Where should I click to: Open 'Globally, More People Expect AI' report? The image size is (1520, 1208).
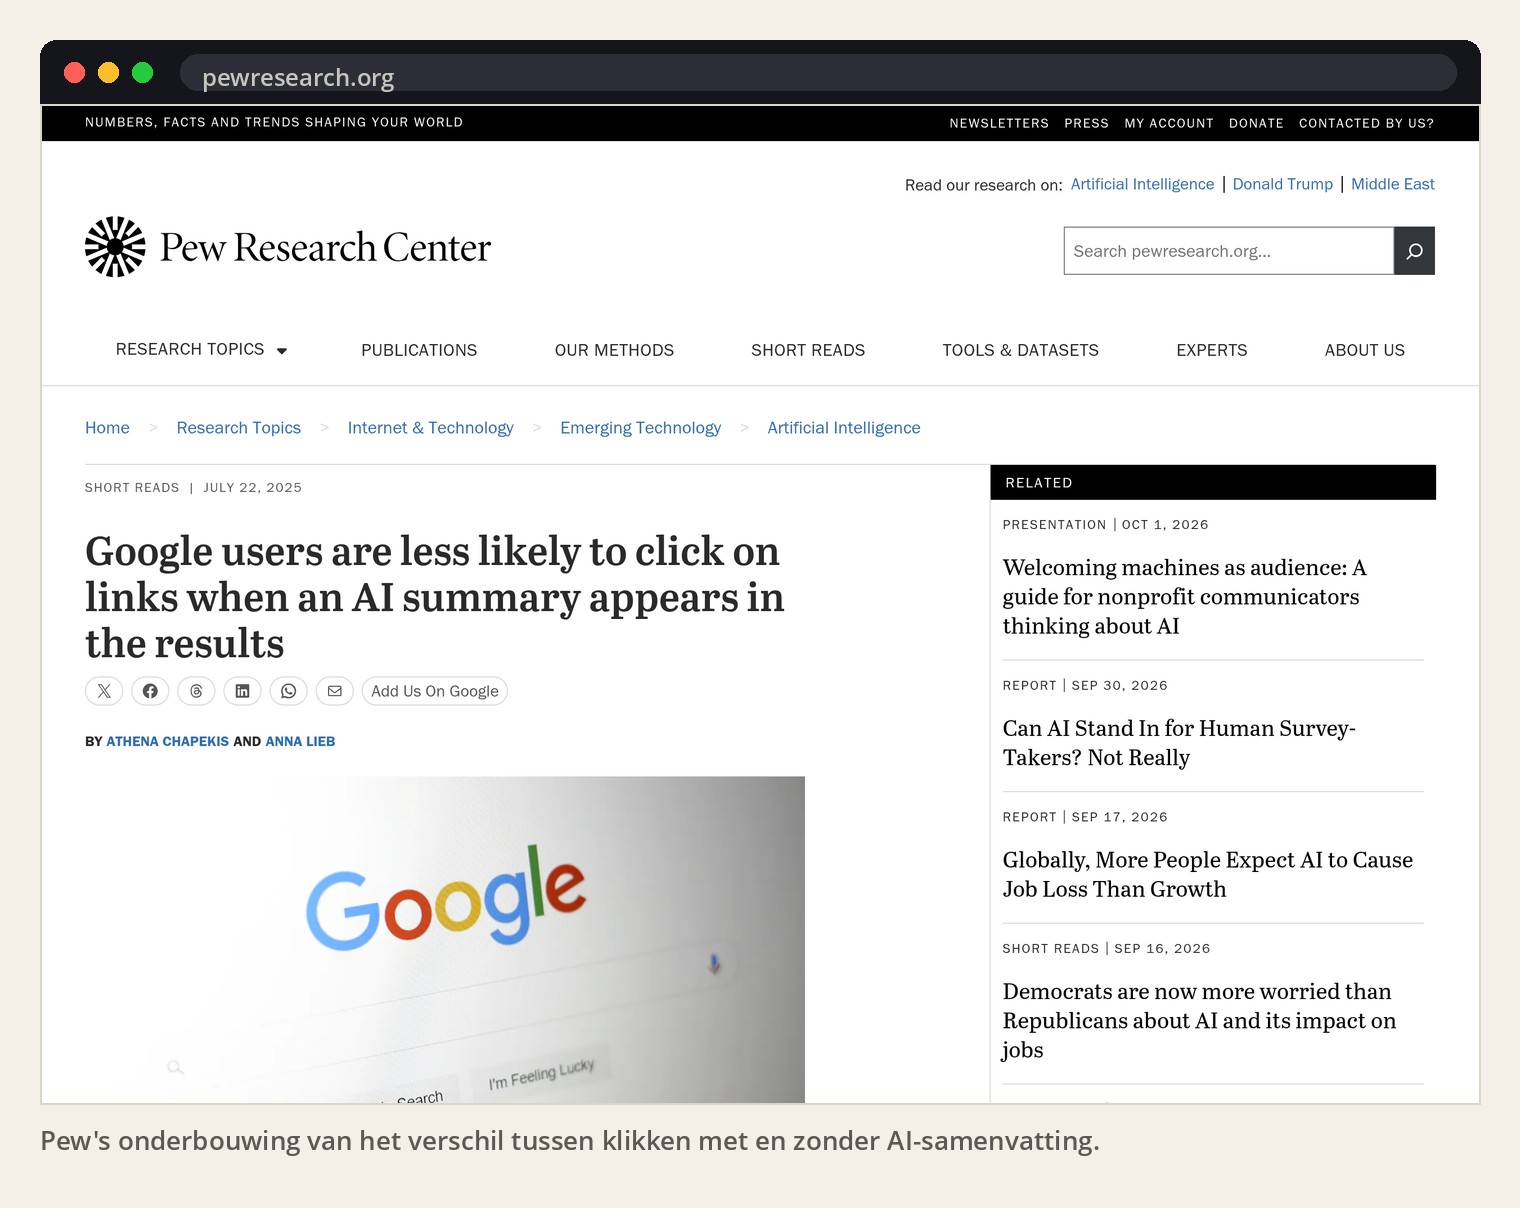click(x=1208, y=875)
